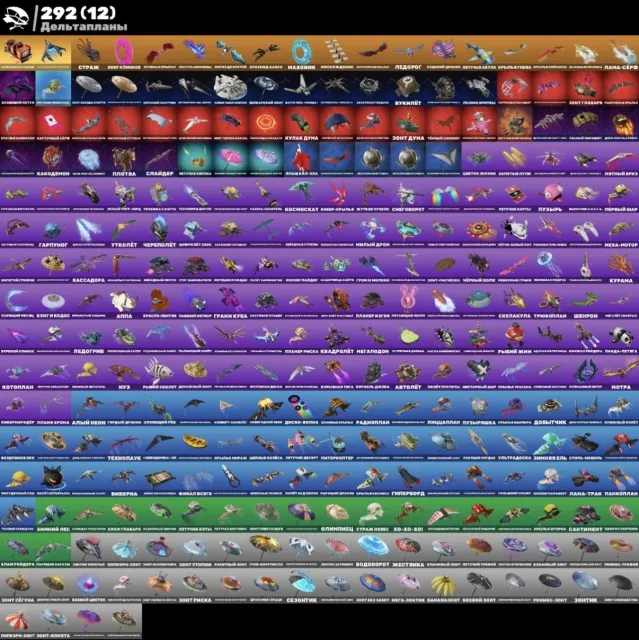Pick the ЖЕСТЯНКА umbrella
639x640 pixels.
click(408, 550)
